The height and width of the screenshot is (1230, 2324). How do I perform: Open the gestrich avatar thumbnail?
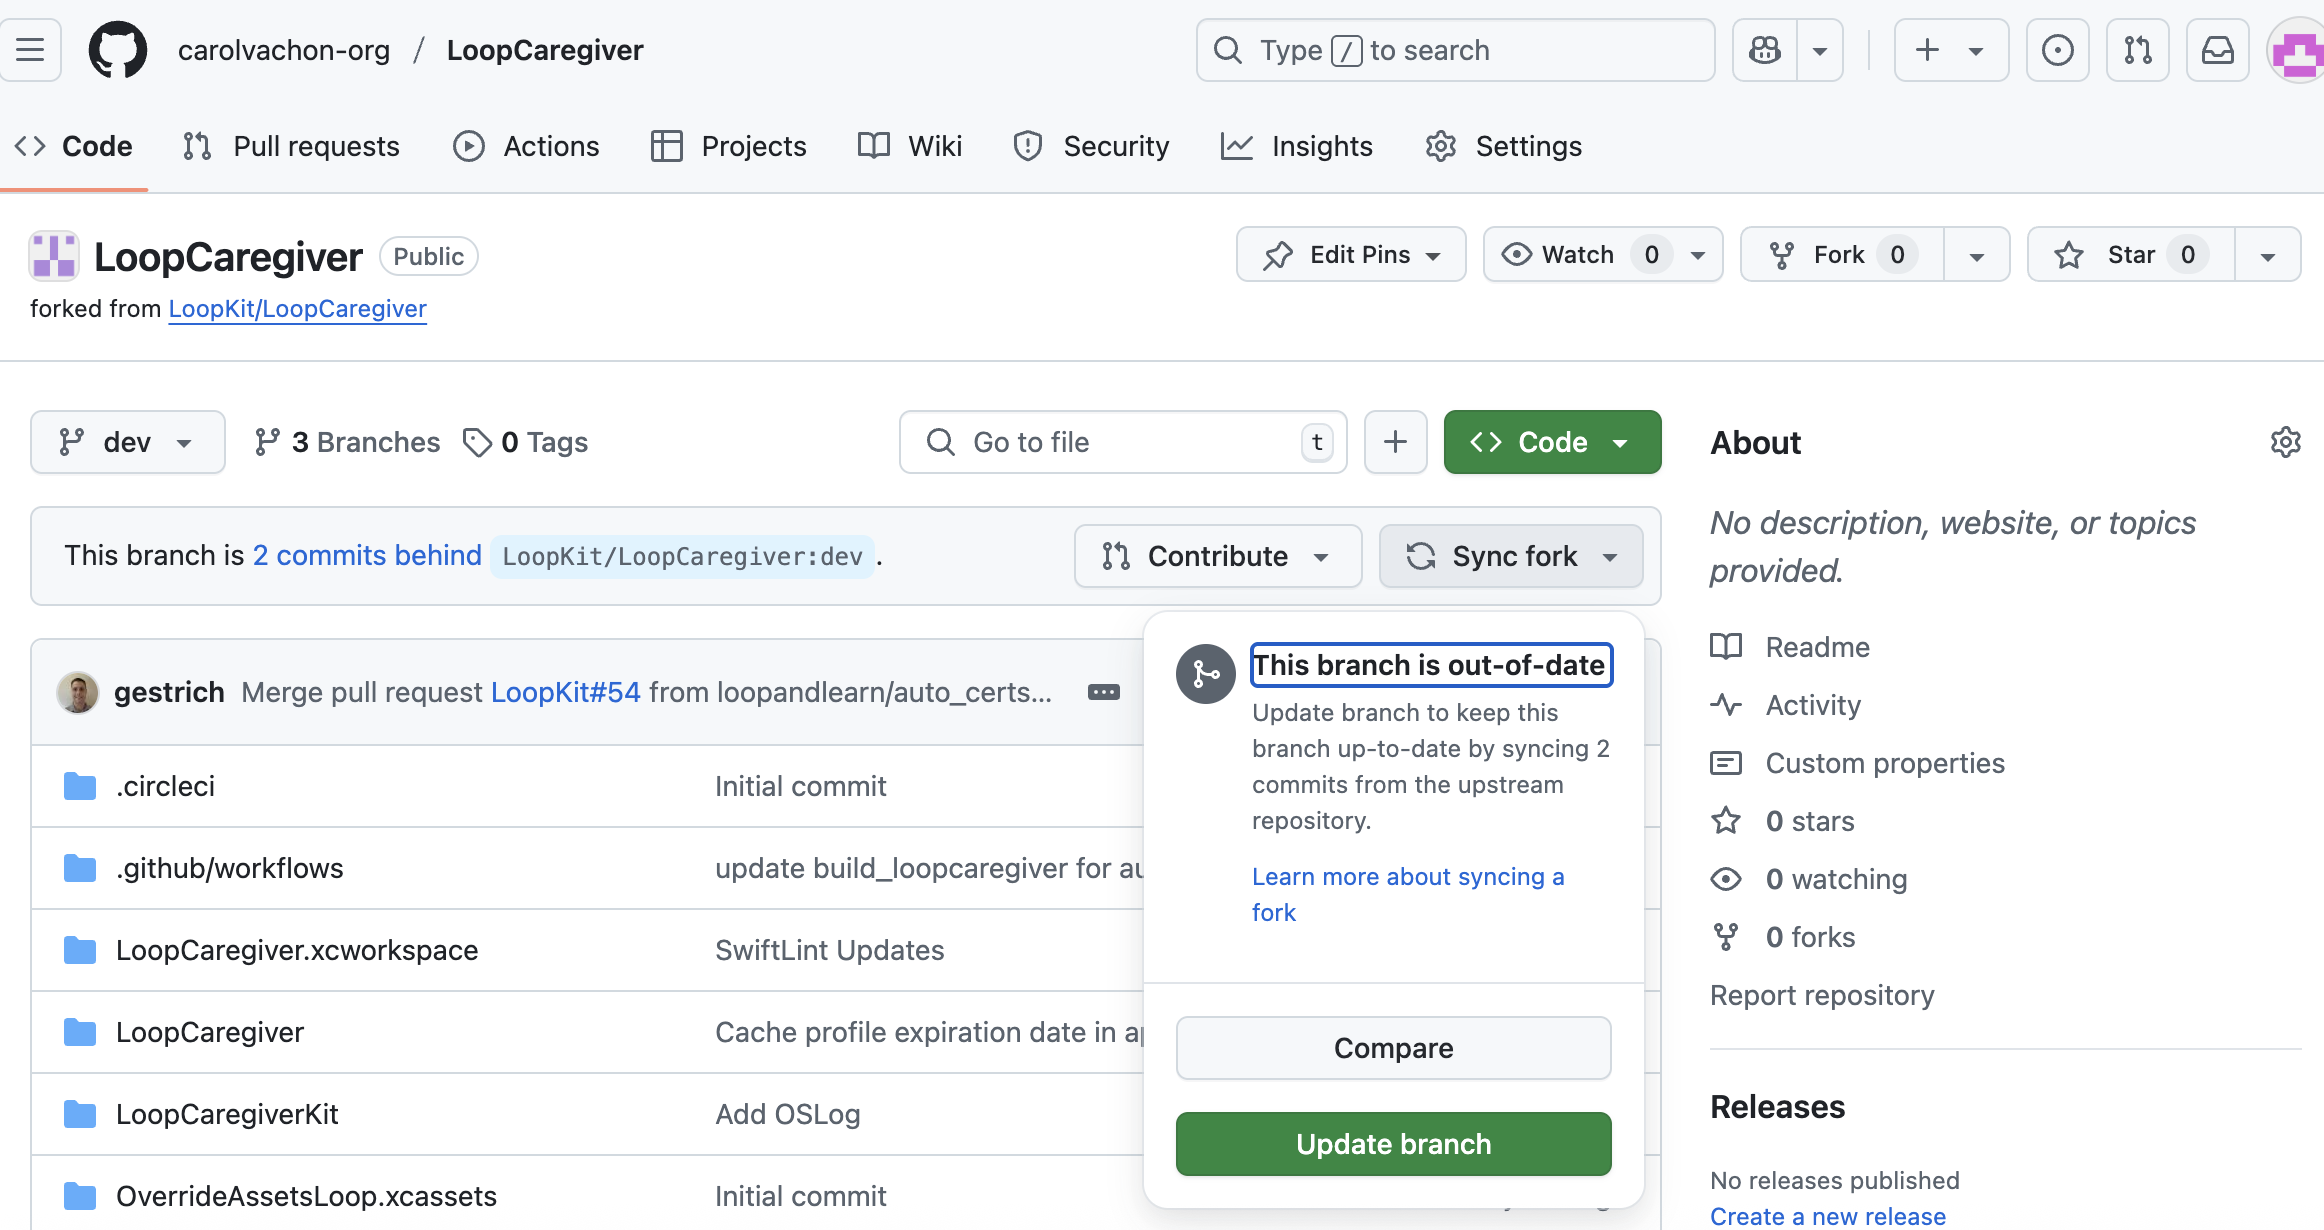pos(77,692)
